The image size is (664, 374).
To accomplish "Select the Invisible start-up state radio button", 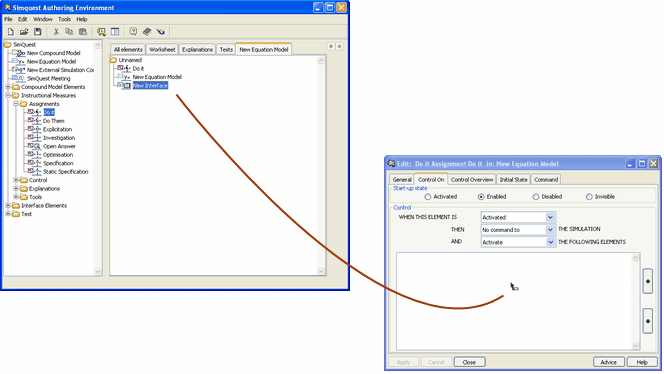I will coord(589,197).
